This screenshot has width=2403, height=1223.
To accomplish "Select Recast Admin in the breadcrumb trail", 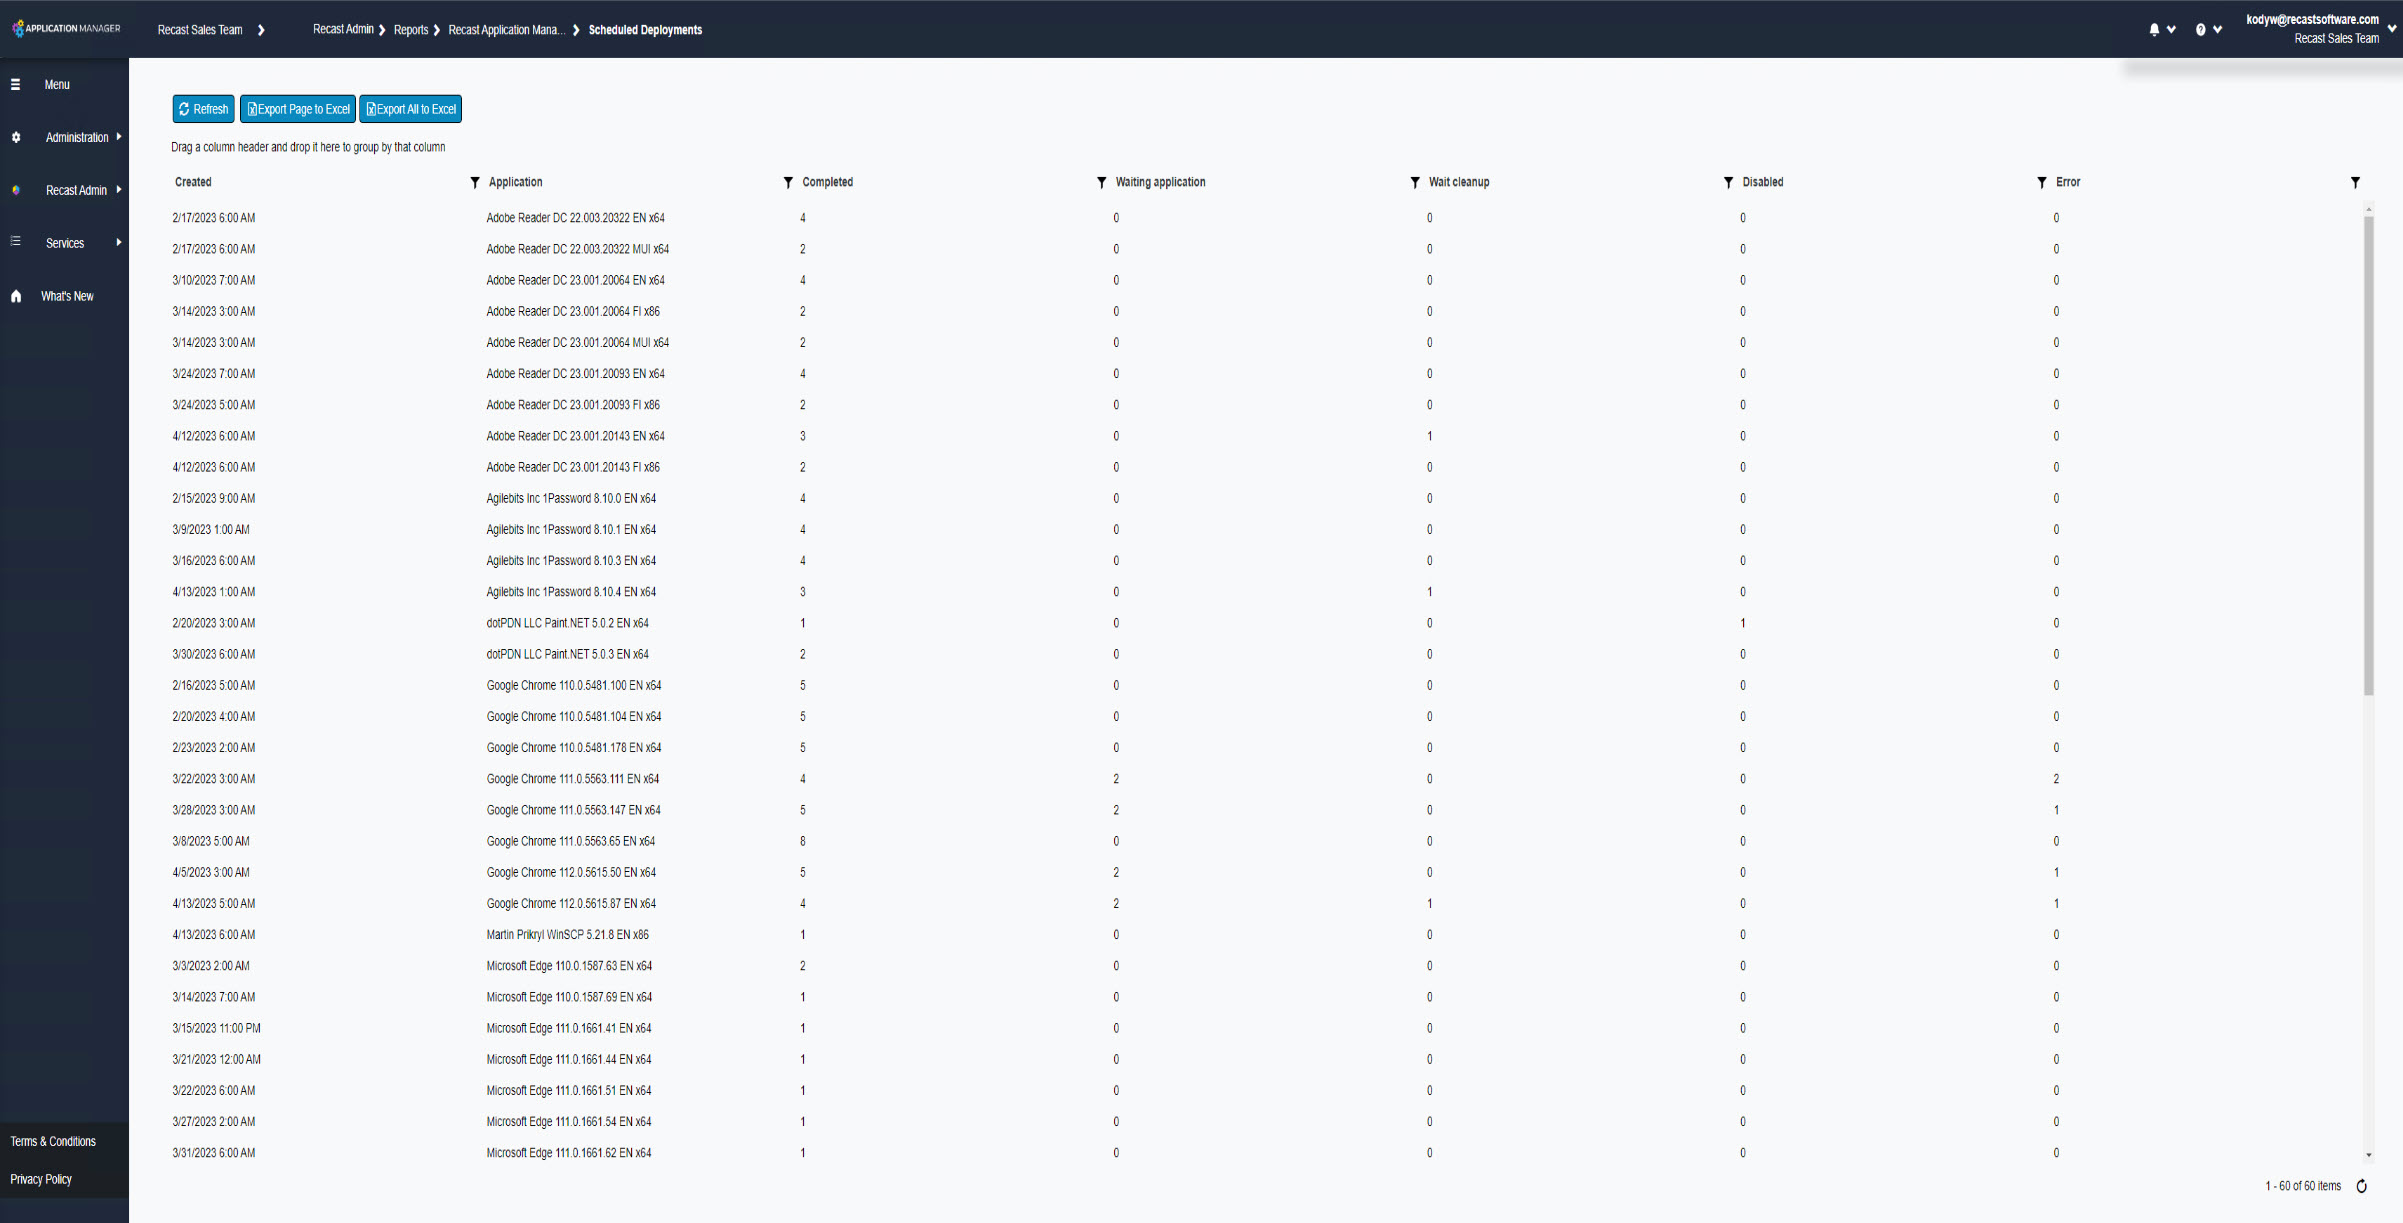I will click(344, 29).
